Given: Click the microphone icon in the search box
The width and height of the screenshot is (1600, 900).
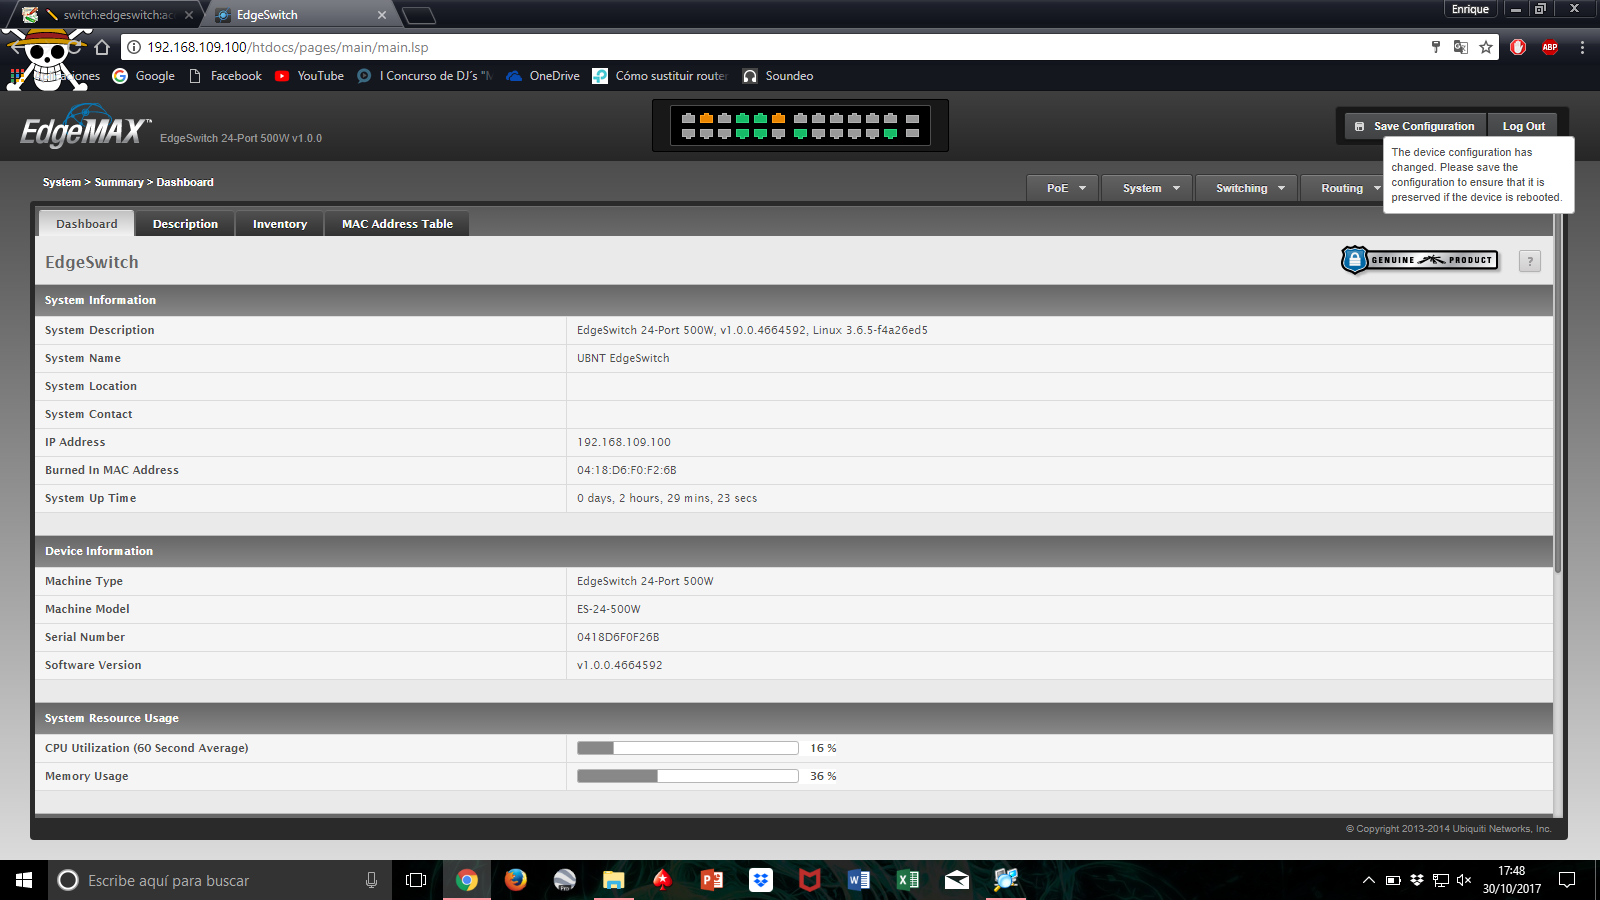Looking at the screenshot, I should click(x=371, y=880).
